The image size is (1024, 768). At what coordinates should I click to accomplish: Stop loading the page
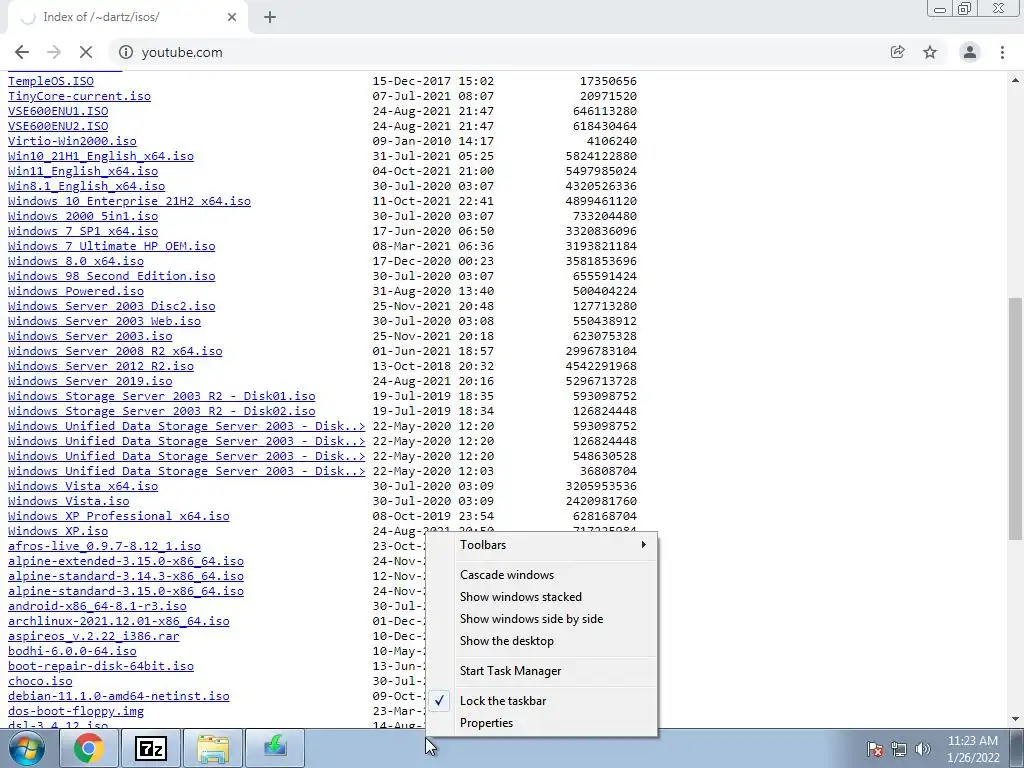[86, 52]
